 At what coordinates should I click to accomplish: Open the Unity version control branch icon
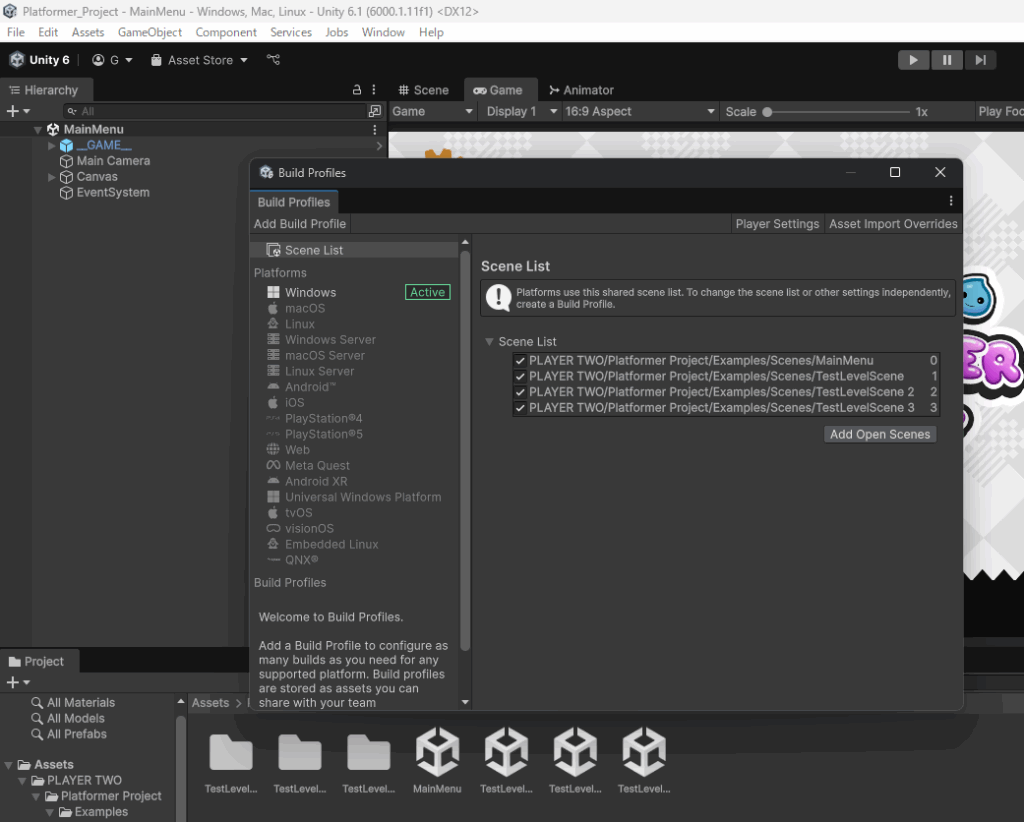click(x=273, y=60)
